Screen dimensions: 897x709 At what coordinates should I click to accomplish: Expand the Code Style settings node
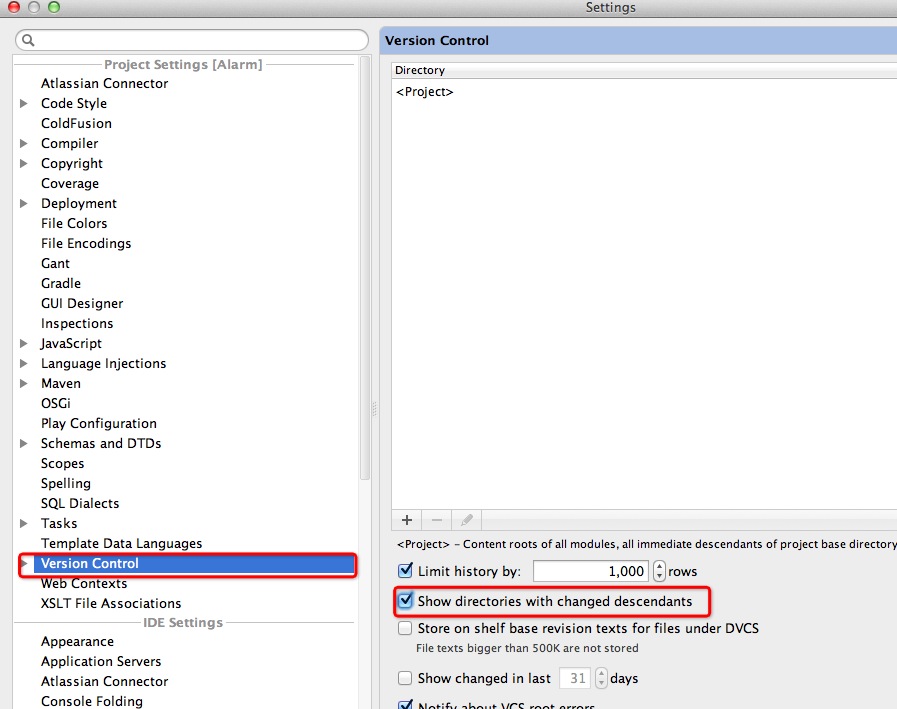click(24, 103)
